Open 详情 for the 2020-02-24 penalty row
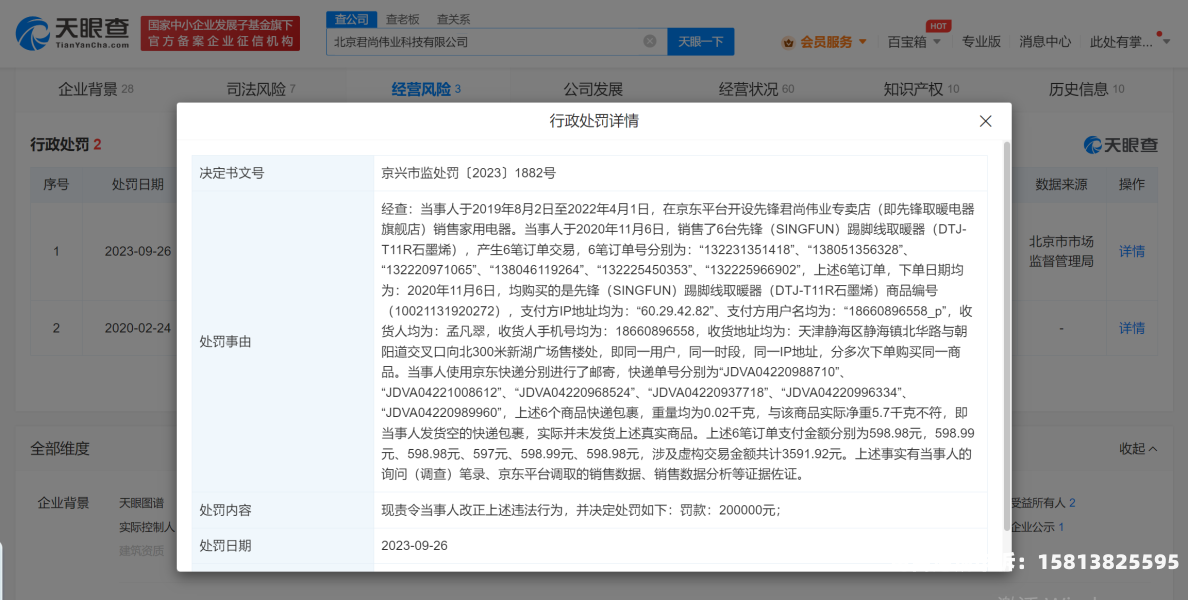The height and width of the screenshot is (600, 1188). (x=1131, y=328)
